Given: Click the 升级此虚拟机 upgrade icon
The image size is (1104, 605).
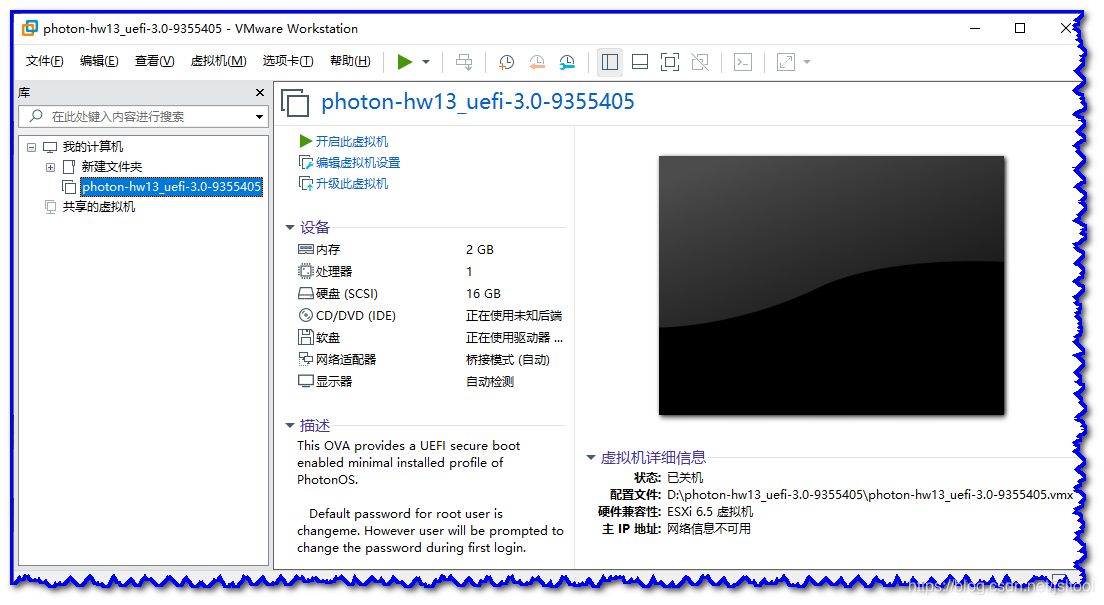Looking at the screenshot, I should coord(306,184).
